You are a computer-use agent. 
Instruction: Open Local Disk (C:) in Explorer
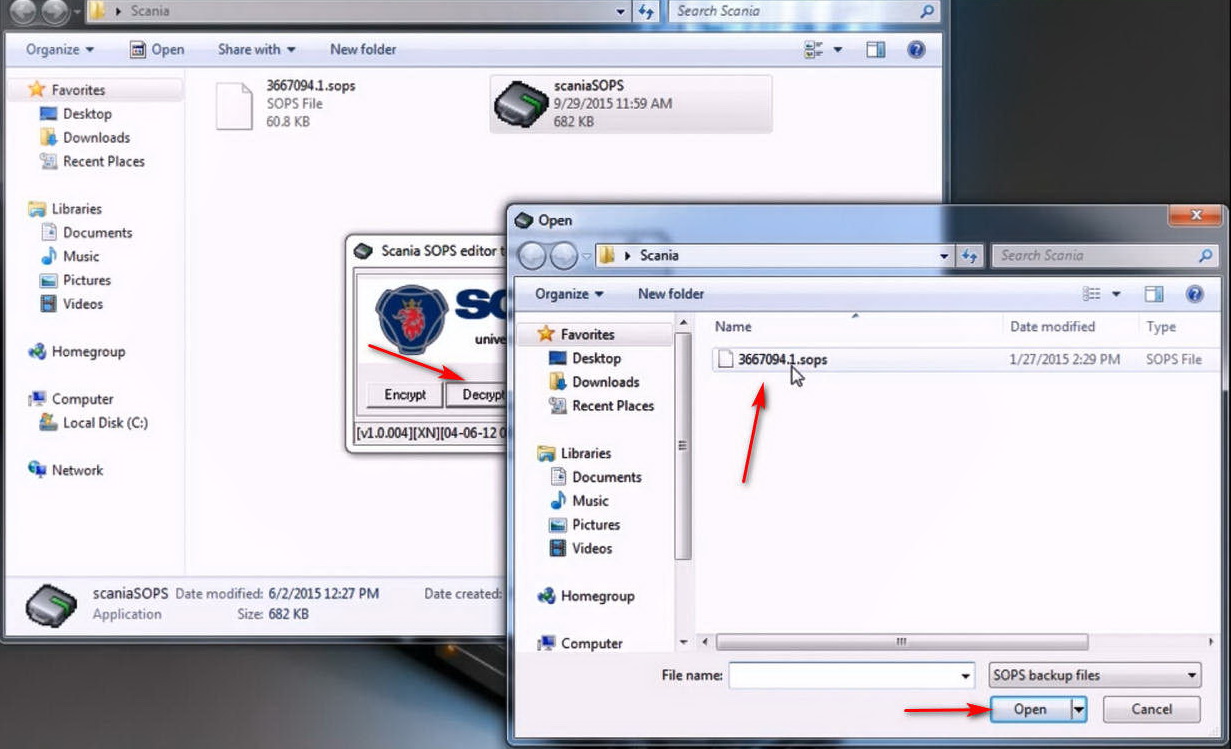click(105, 422)
